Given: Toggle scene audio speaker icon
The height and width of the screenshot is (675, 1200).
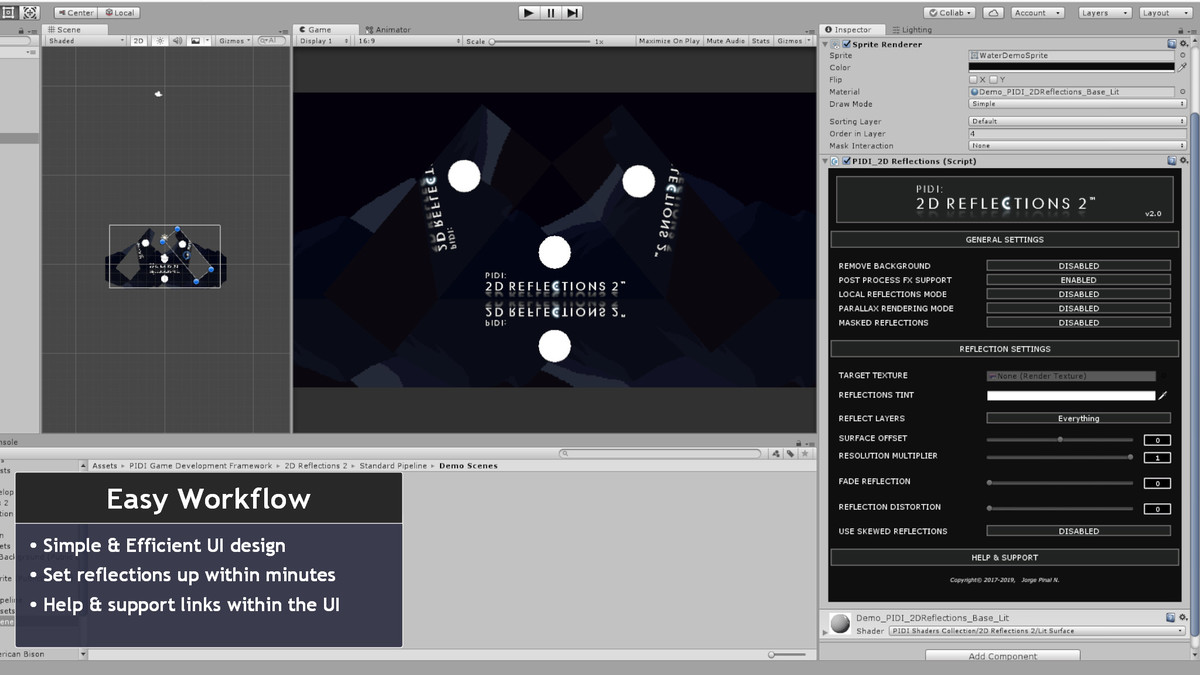Looking at the screenshot, I should coord(176,41).
